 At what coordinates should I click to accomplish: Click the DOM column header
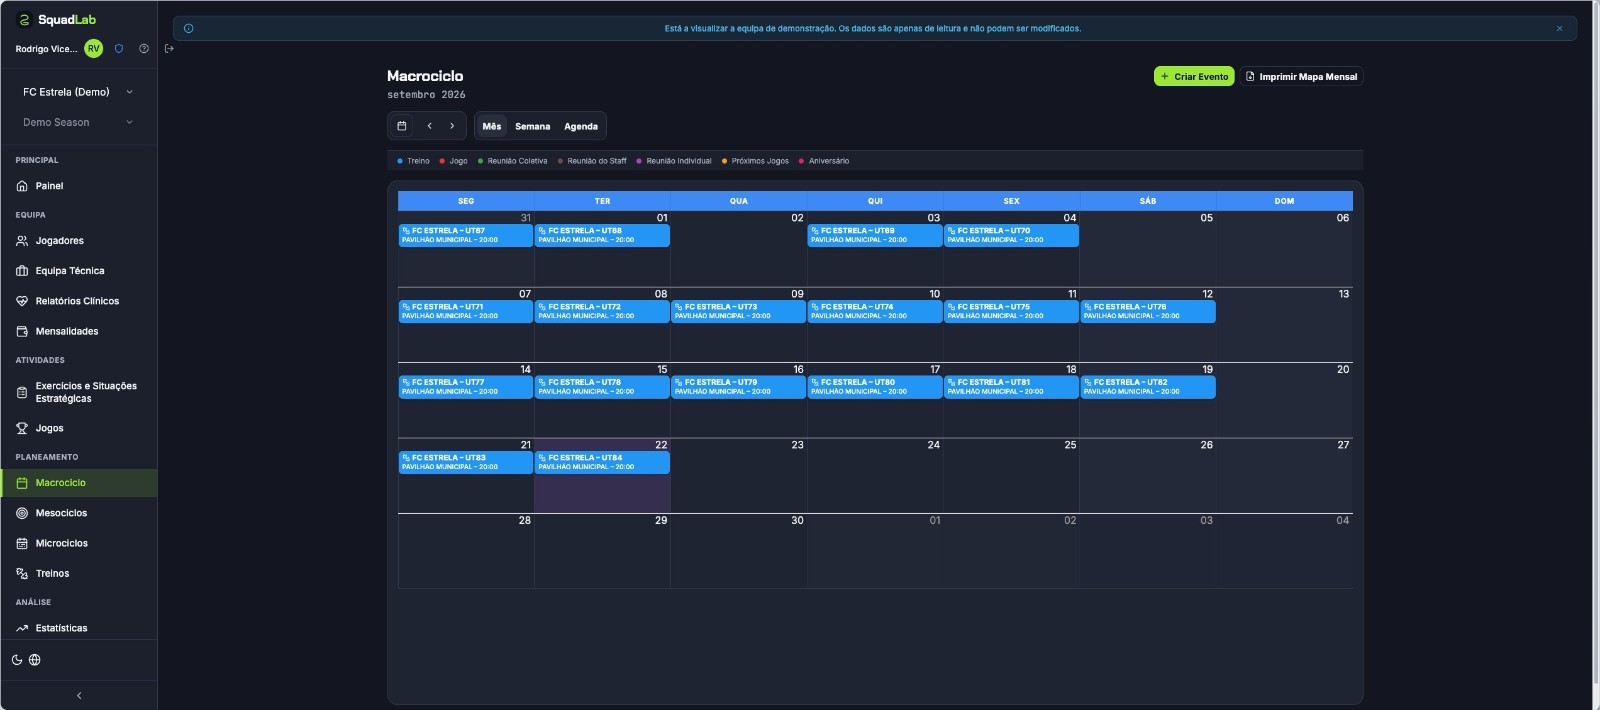(1284, 201)
